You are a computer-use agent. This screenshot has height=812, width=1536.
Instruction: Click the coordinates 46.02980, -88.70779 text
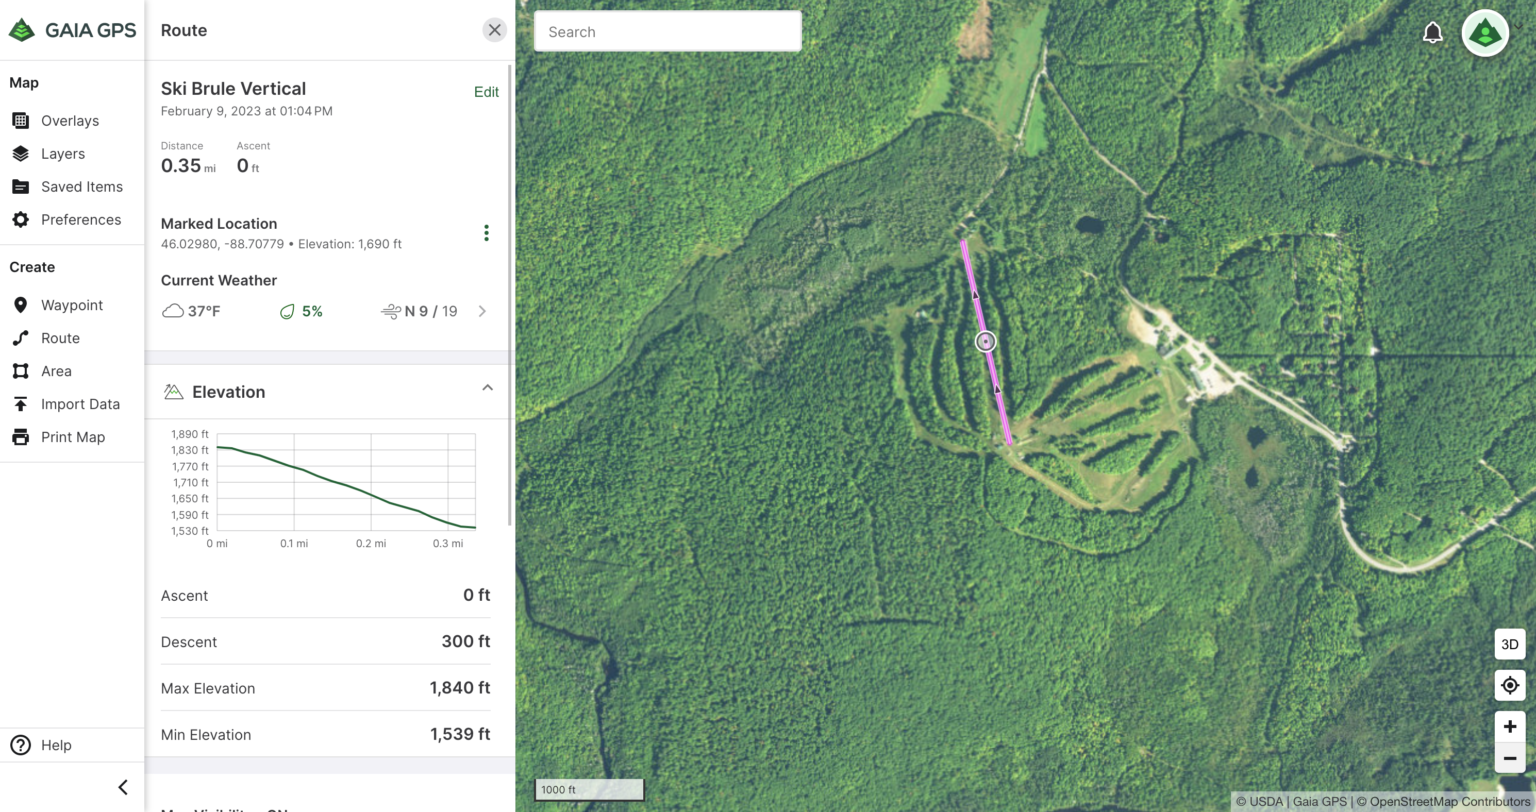225,244
